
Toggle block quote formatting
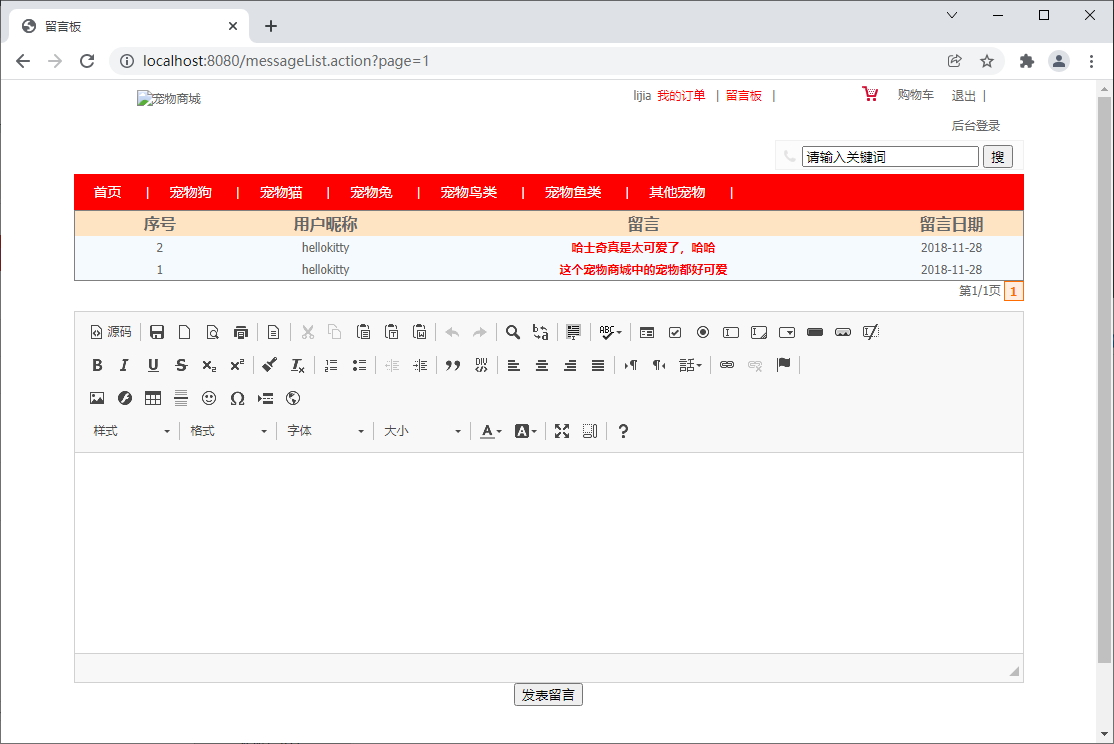(x=453, y=365)
